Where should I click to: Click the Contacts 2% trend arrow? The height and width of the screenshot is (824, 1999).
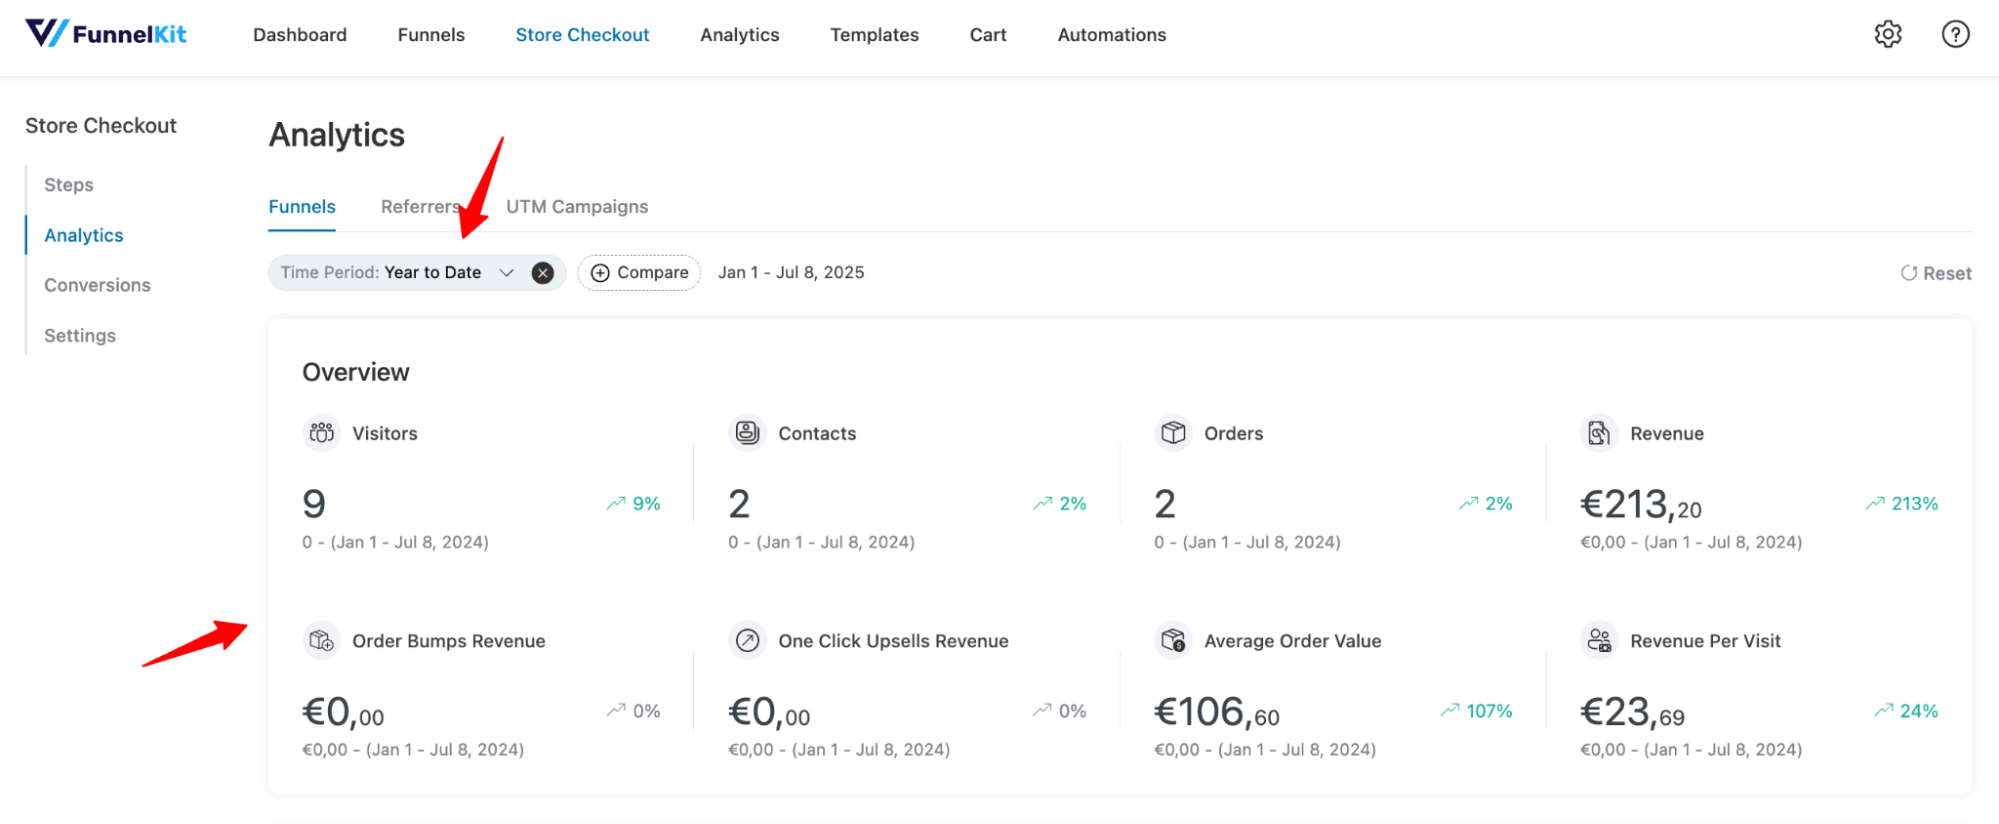point(1042,504)
